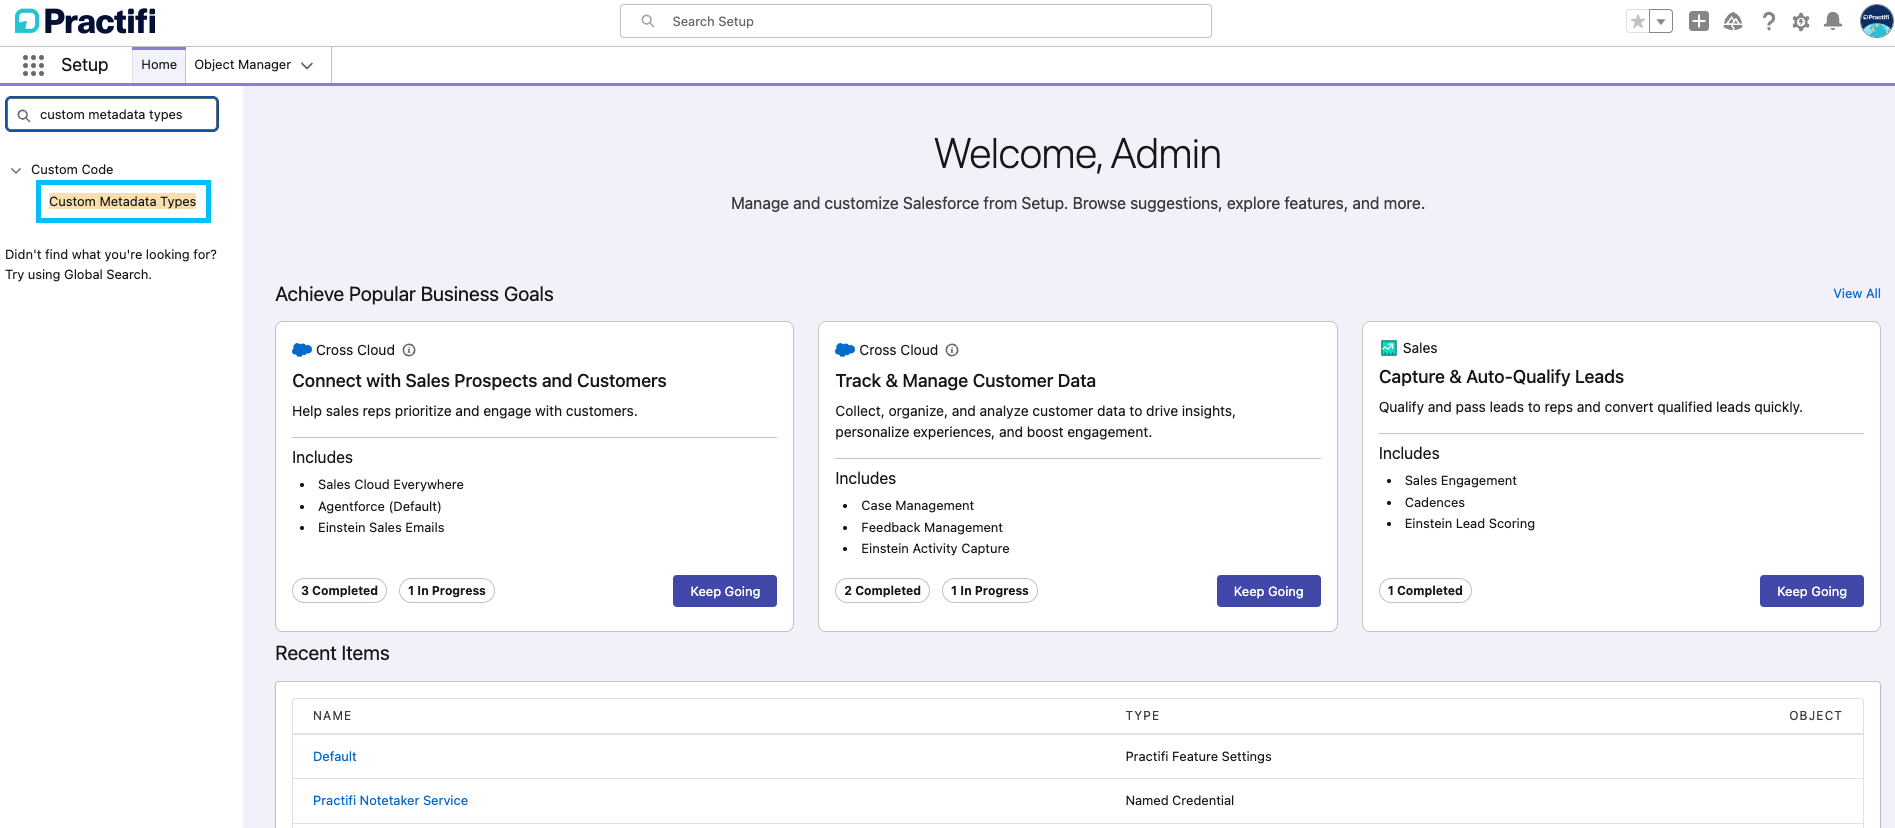Viewport: 1895px width, 828px height.
Task: Click the Track & Manage Customer Data heading
Action: point(965,381)
